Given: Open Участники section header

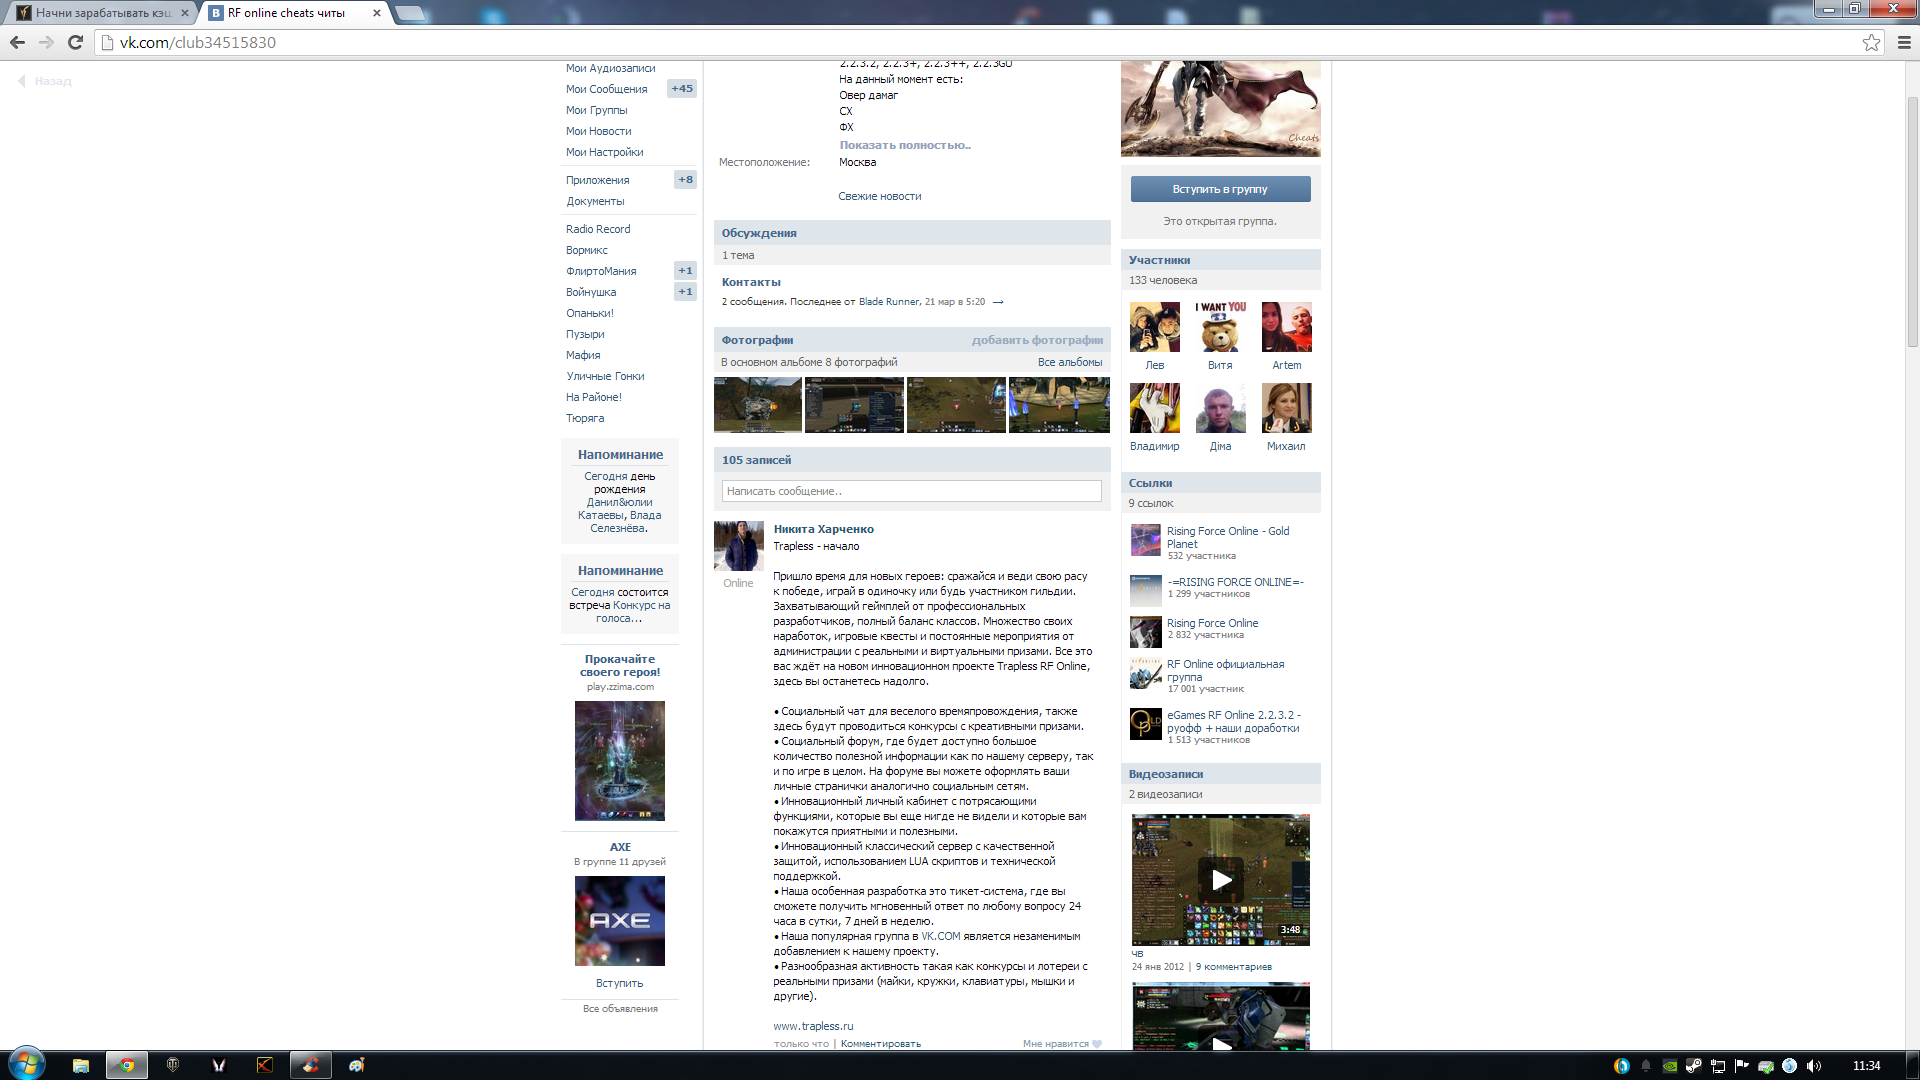Looking at the screenshot, I should pyautogui.click(x=1220, y=260).
